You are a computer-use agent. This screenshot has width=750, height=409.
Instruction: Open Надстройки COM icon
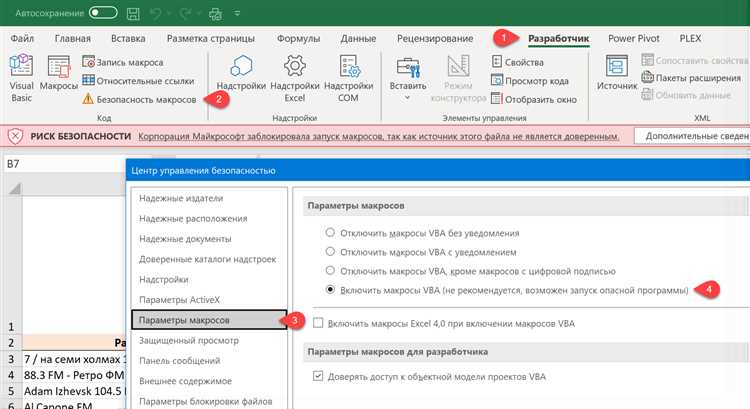click(348, 78)
